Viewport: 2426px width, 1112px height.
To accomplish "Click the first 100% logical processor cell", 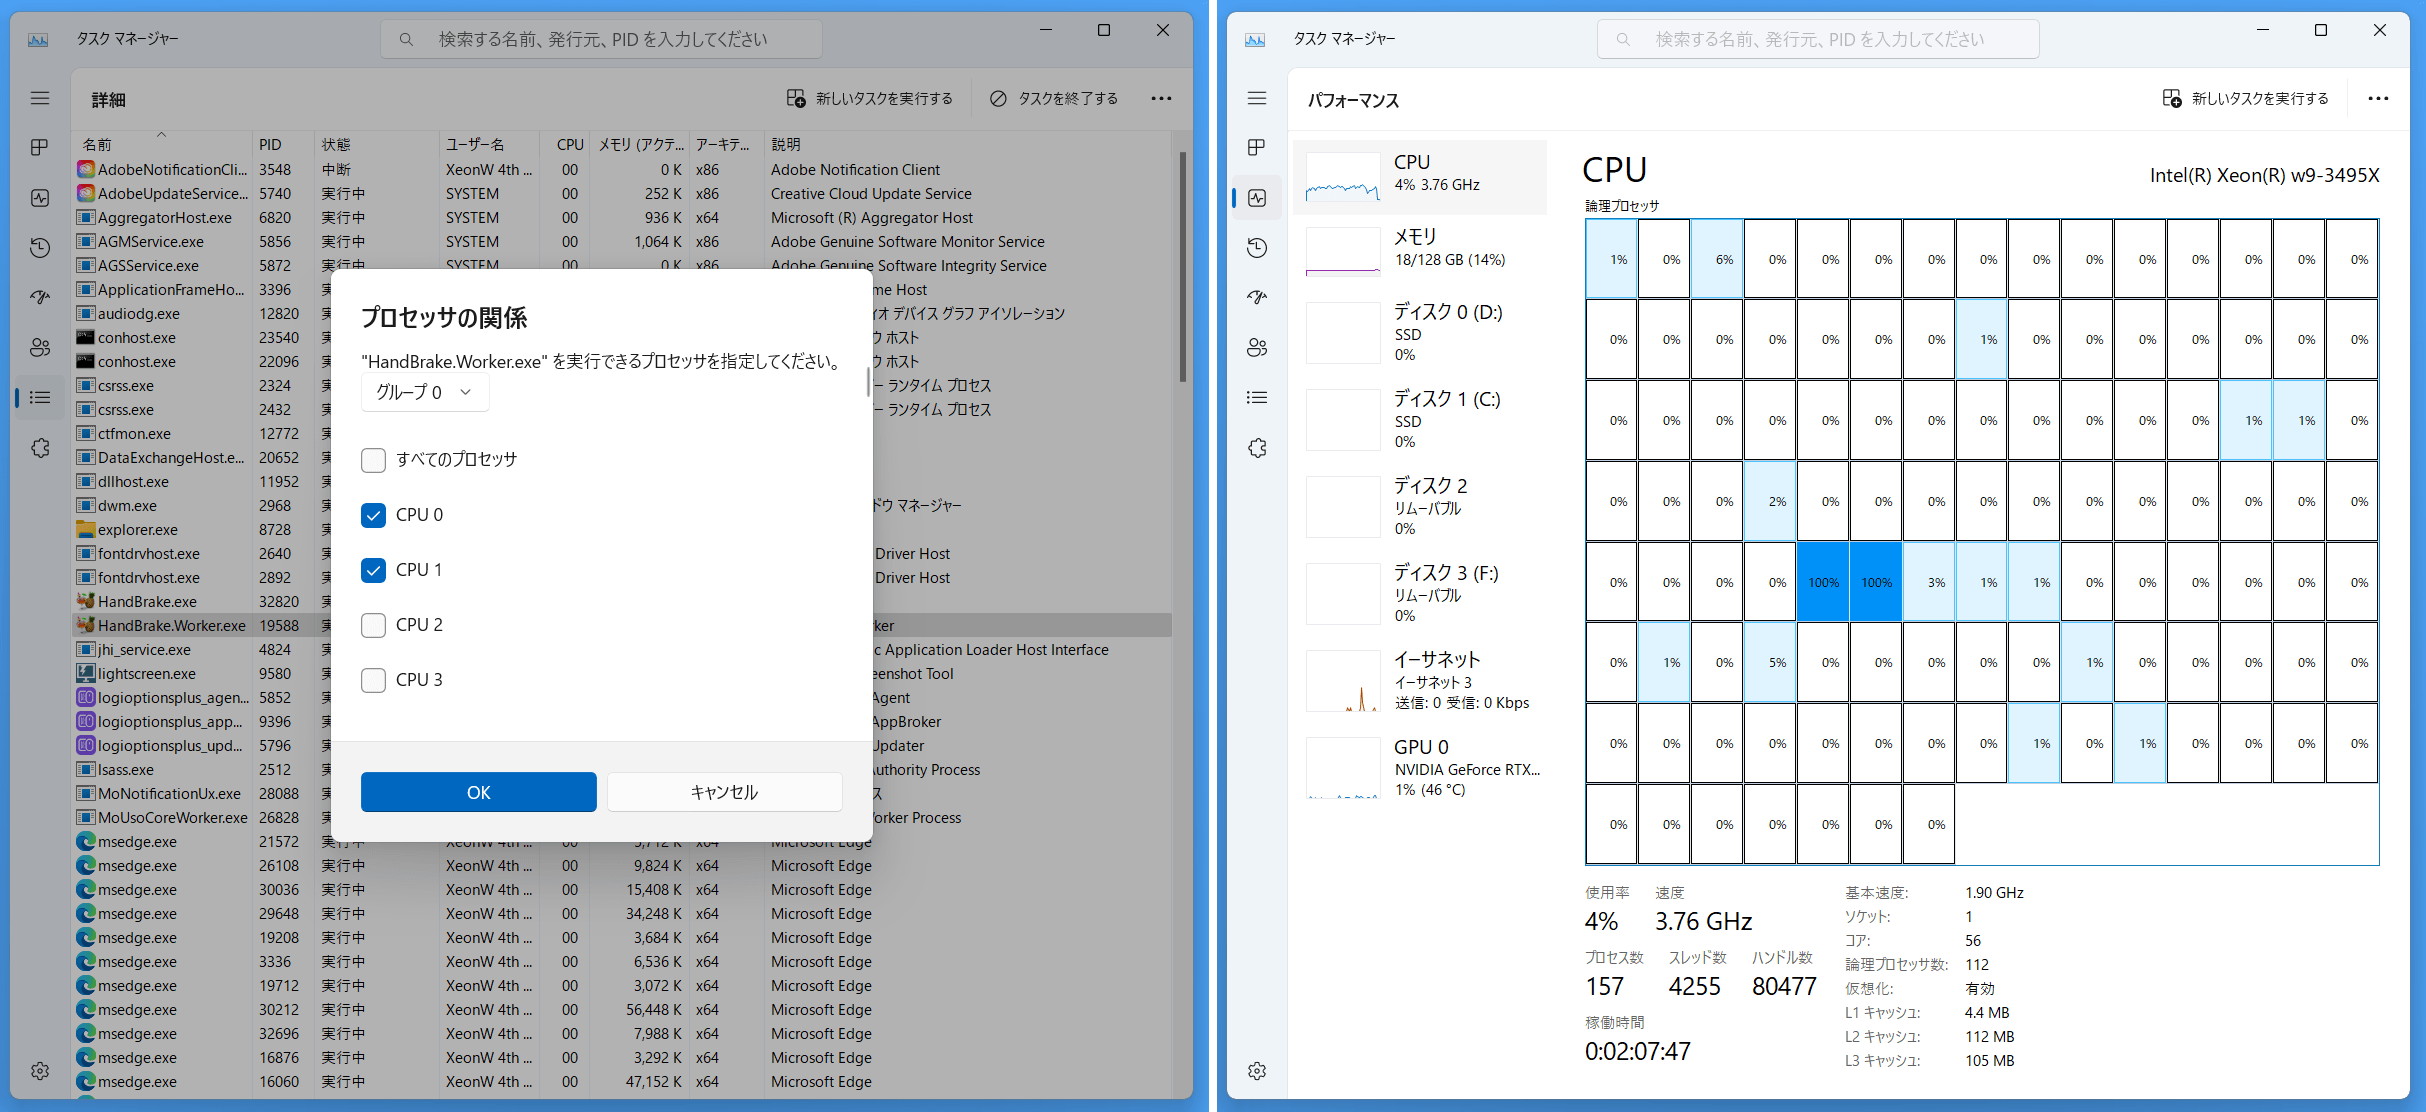I will coord(1823,582).
